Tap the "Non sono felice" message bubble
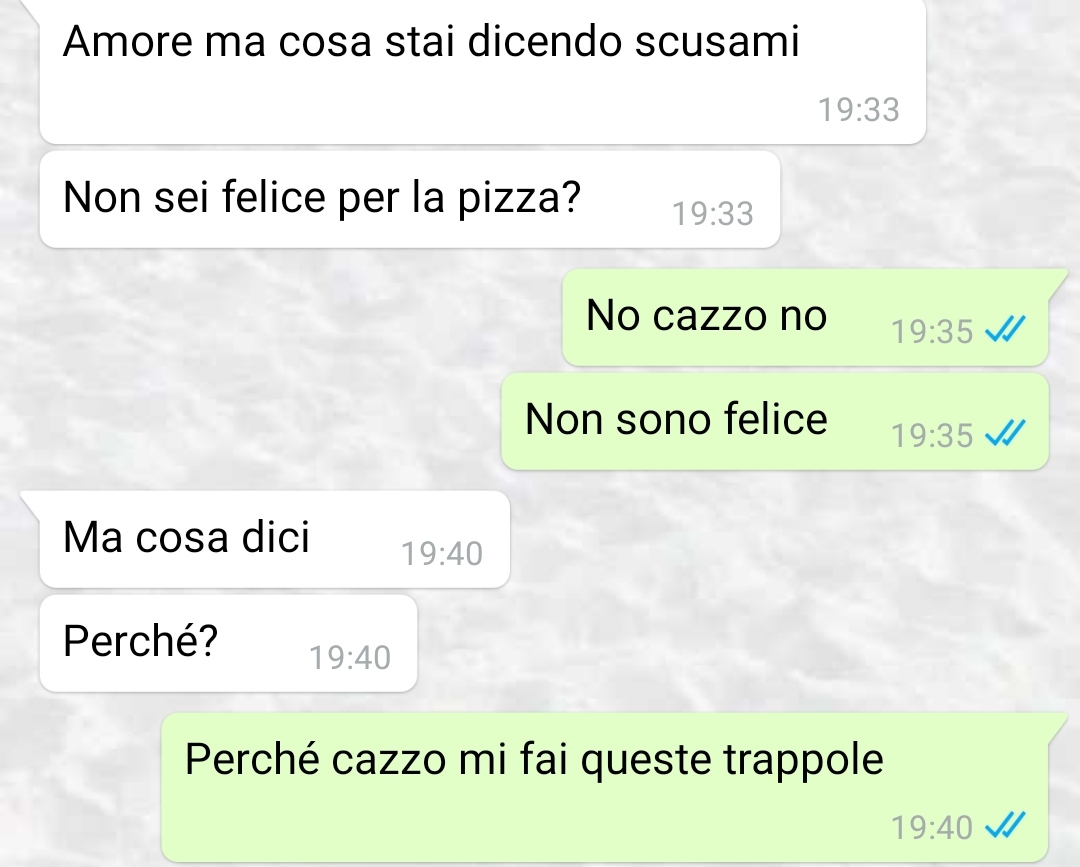Image resolution: width=1080 pixels, height=867 pixels. point(775,421)
